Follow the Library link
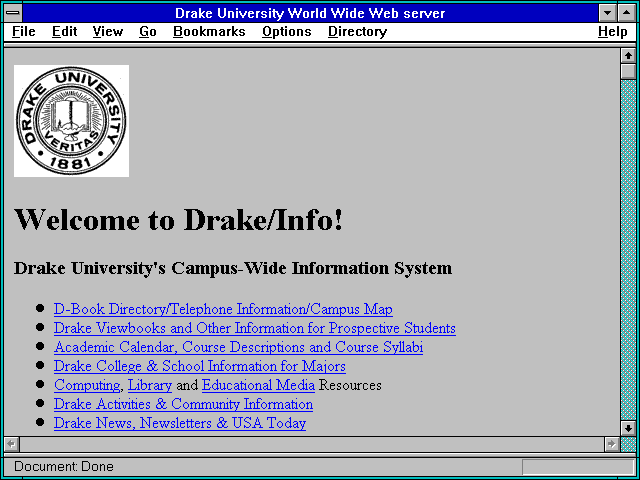 click(150, 385)
